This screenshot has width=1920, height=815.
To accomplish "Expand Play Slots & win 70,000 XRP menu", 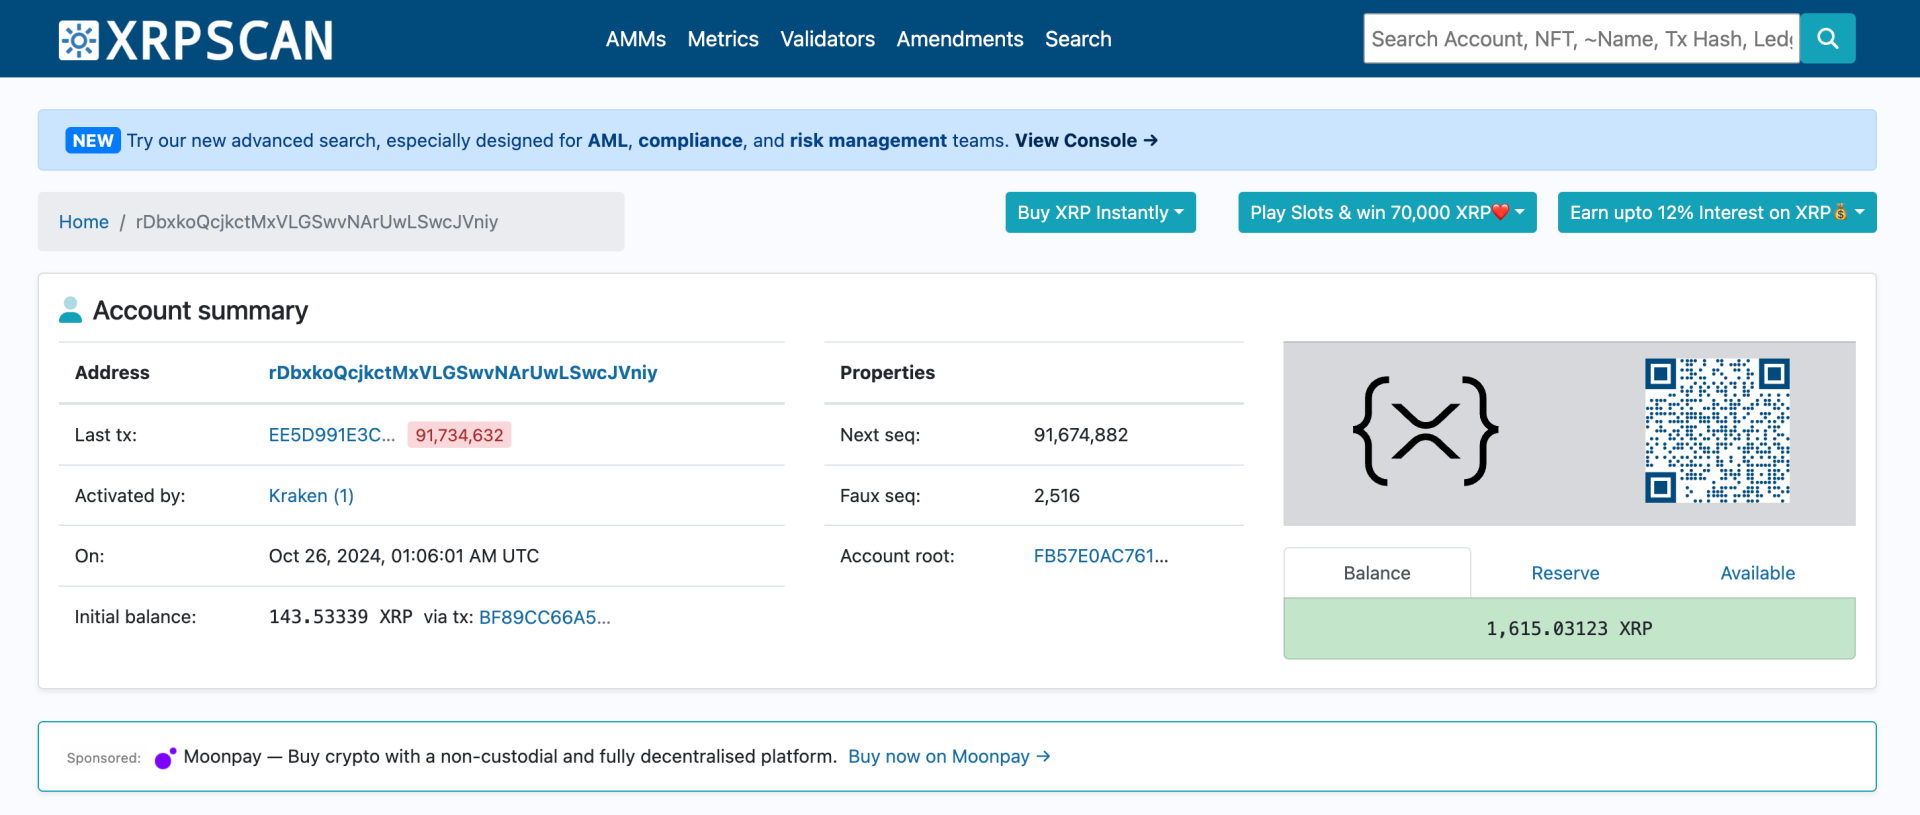I will (x=1386, y=213).
